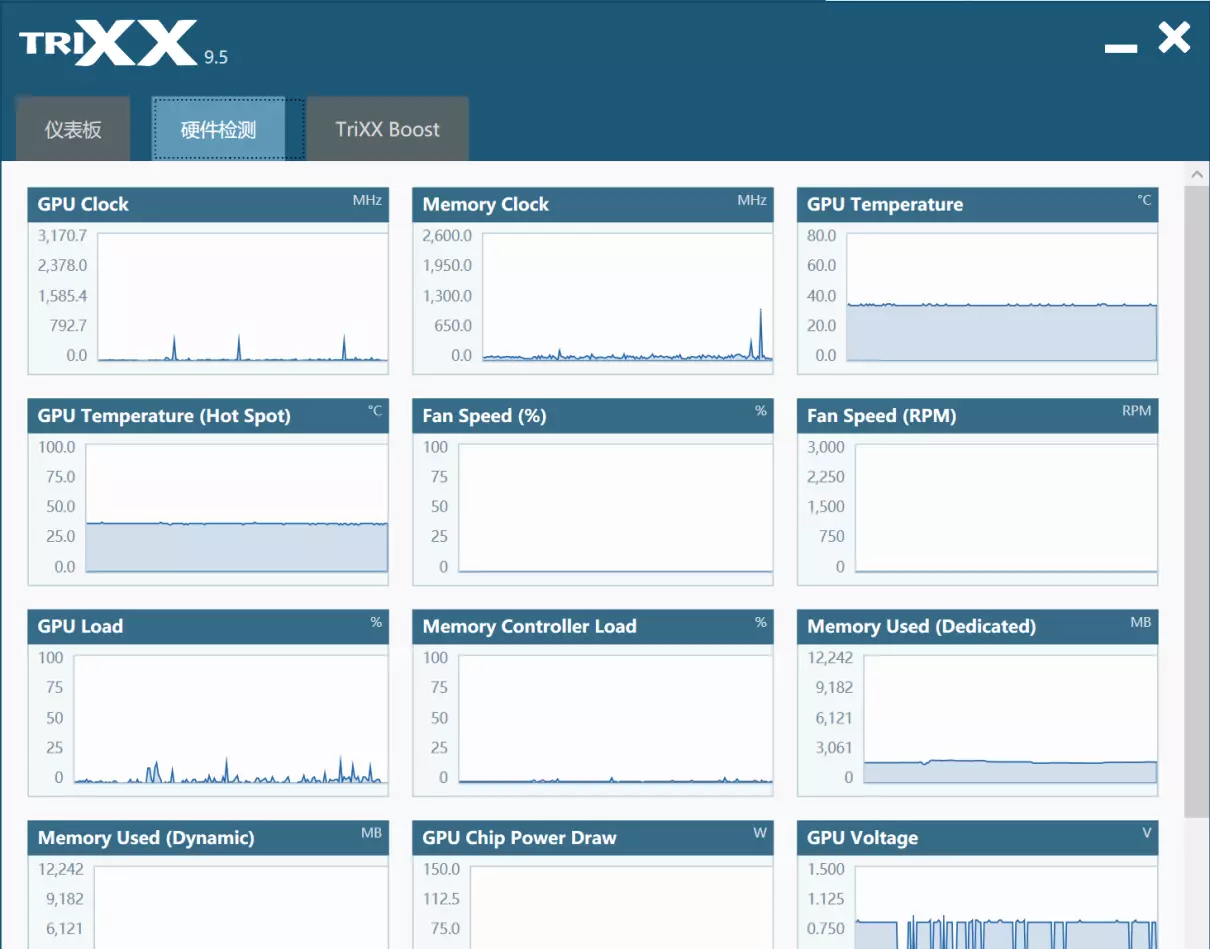This screenshot has height=949, width=1210.
Task: Click the GPU Chip Power Draw title
Action: coord(520,838)
